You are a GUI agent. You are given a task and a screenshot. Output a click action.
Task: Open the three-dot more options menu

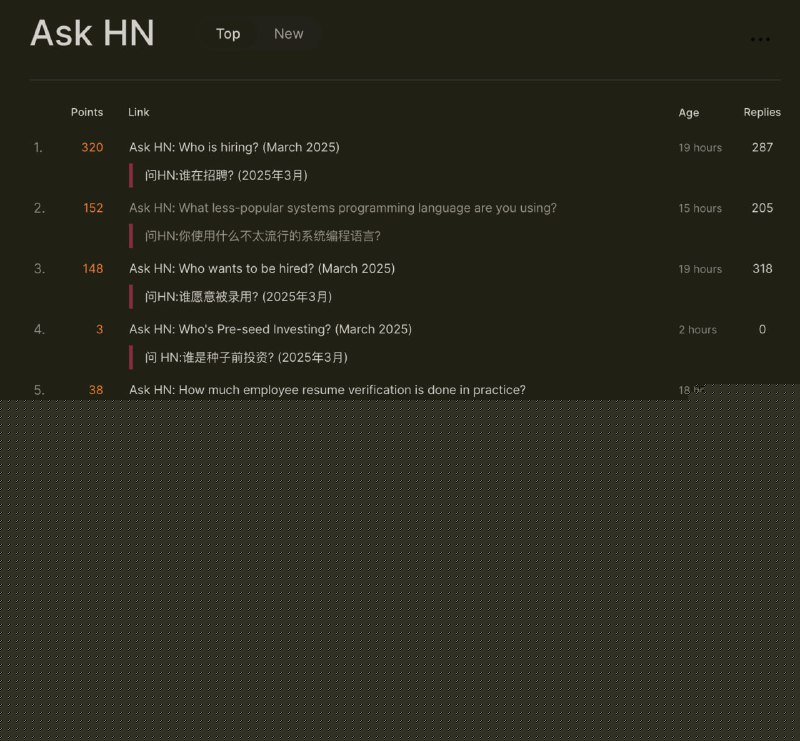(760, 40)
